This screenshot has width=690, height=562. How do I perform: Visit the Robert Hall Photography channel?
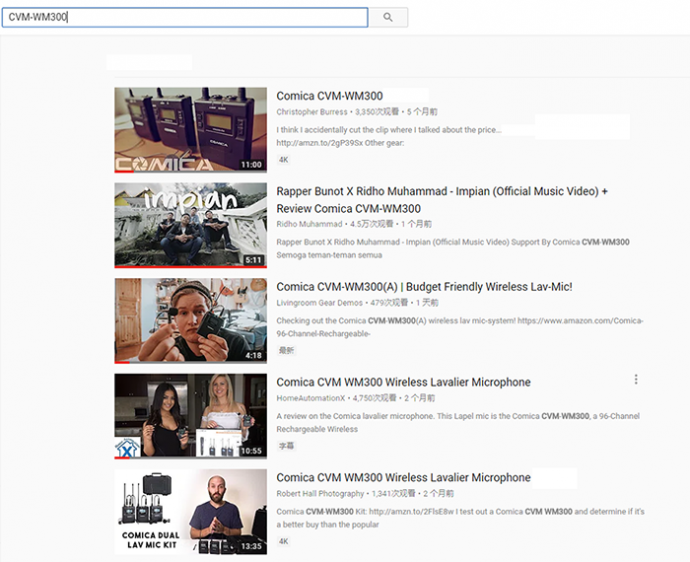[x=321, y=493]
